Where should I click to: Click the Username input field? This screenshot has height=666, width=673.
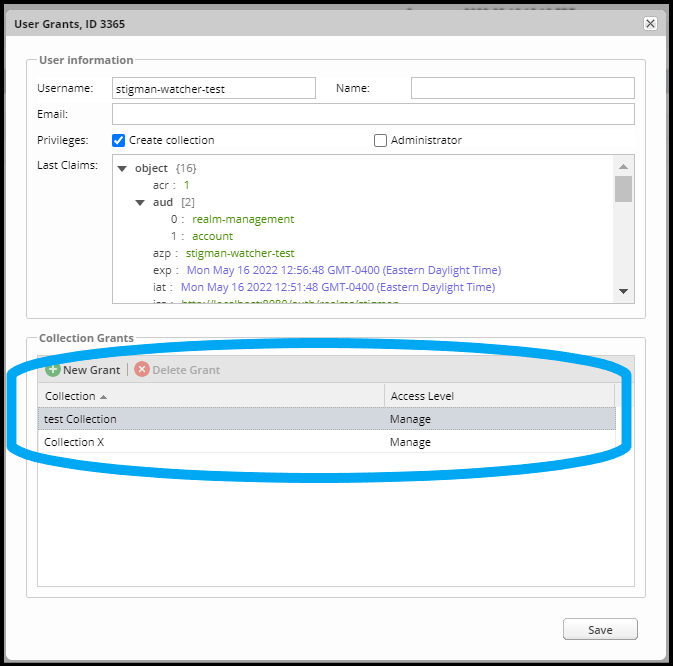[214, 88]
